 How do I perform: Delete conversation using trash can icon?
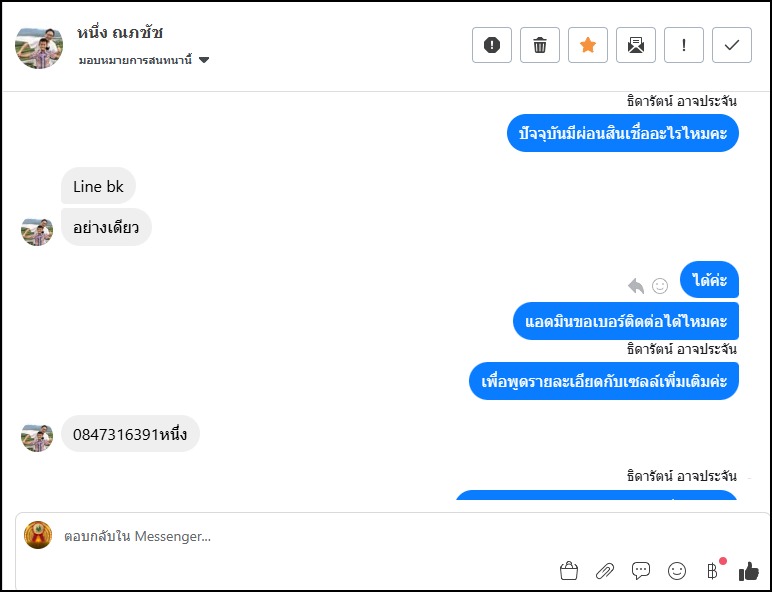pos(540,45)
